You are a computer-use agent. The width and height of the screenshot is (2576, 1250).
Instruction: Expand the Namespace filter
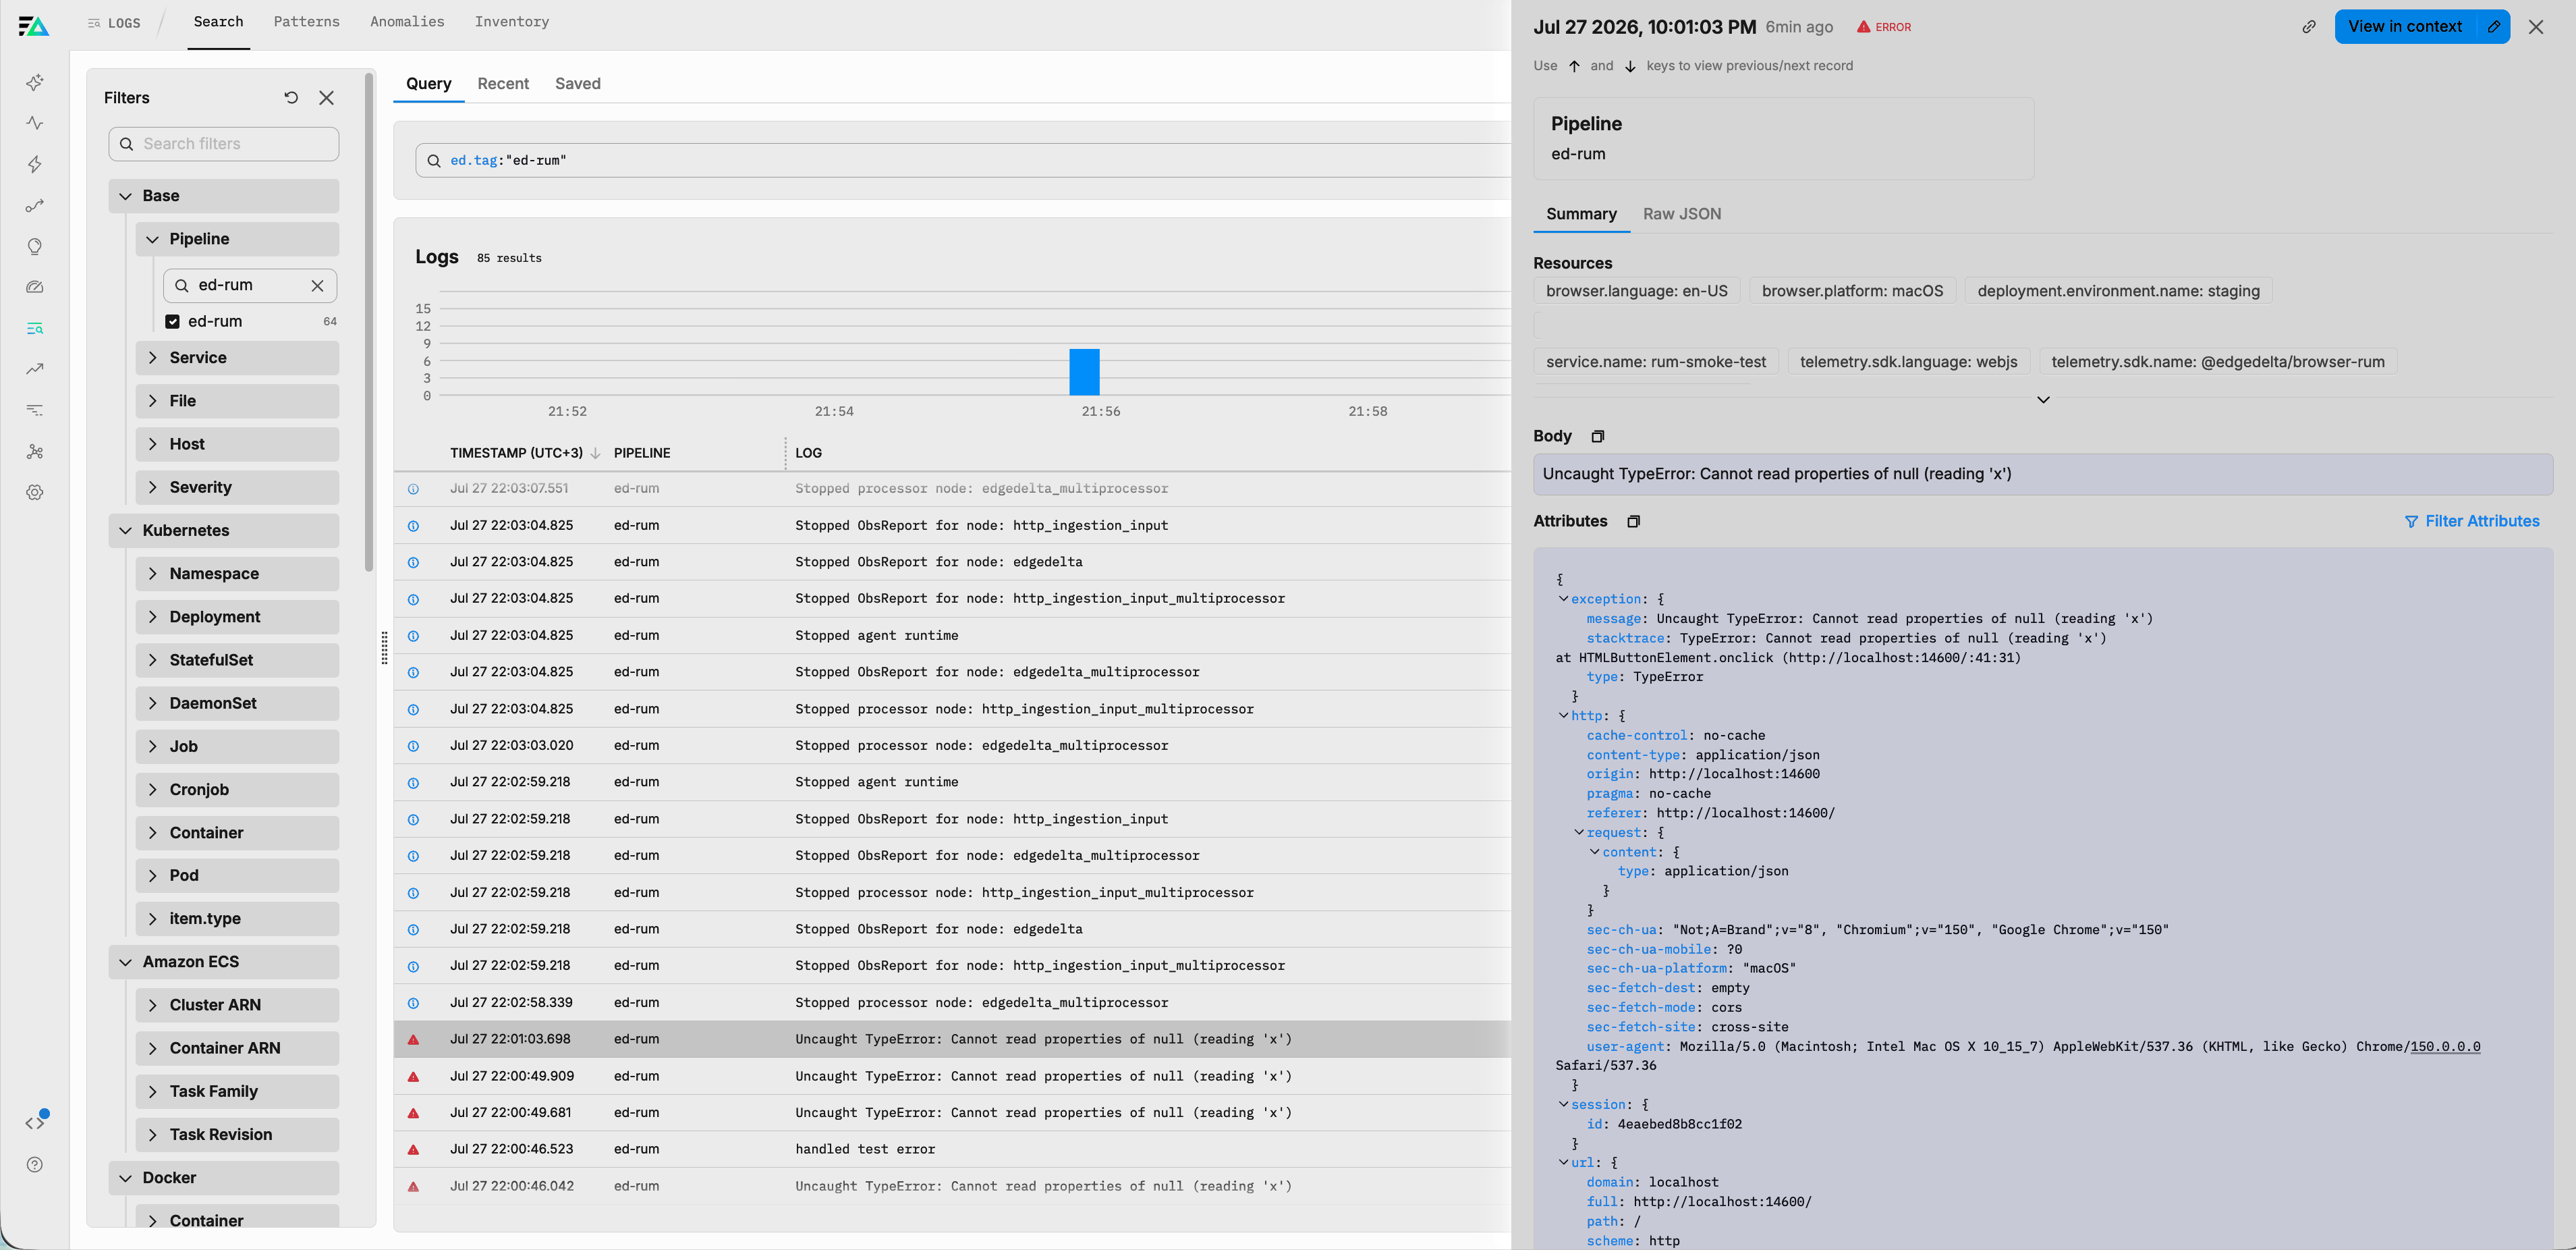pyautogui.click(x=152, y=574)
